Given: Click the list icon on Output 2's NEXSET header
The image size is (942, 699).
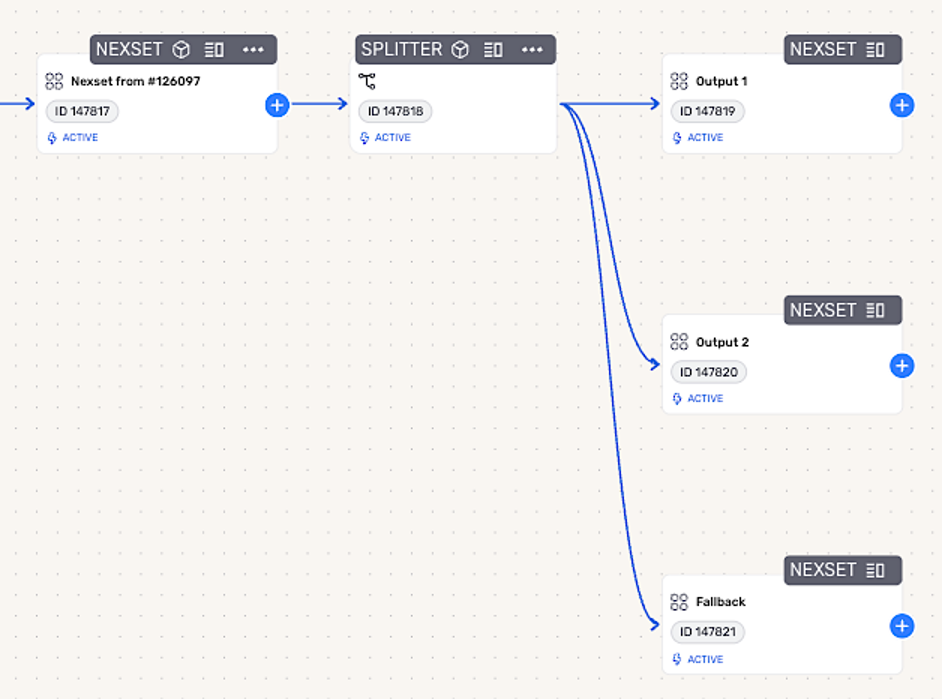Looking at the screenshot, I should (876, 310).
